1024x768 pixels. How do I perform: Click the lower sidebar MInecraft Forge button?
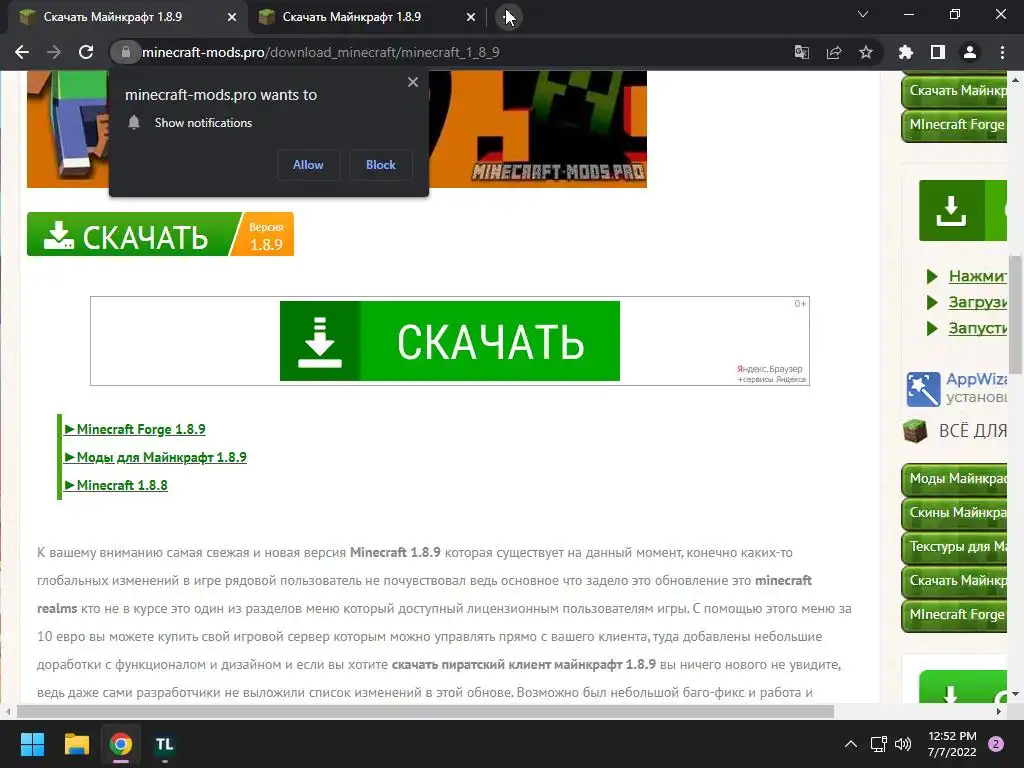954,615
